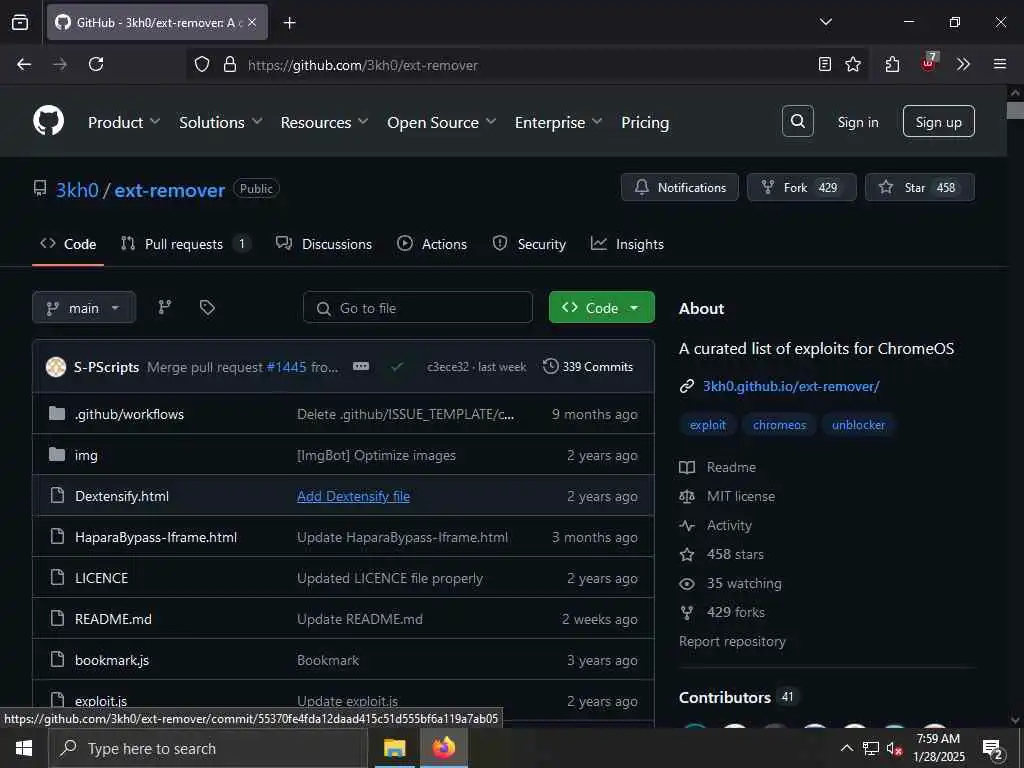Open HaparaBypass-Iframe.html file
The width and height of the screenshot is (1024, 768).
tap(156, 537)
